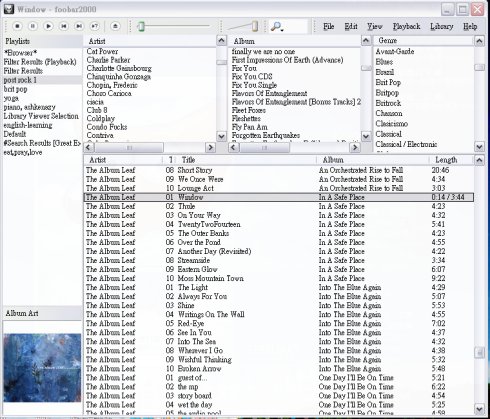Click Genre list scroll-up arrow
The image size is (490, 419).
click(x=479, y=41)
